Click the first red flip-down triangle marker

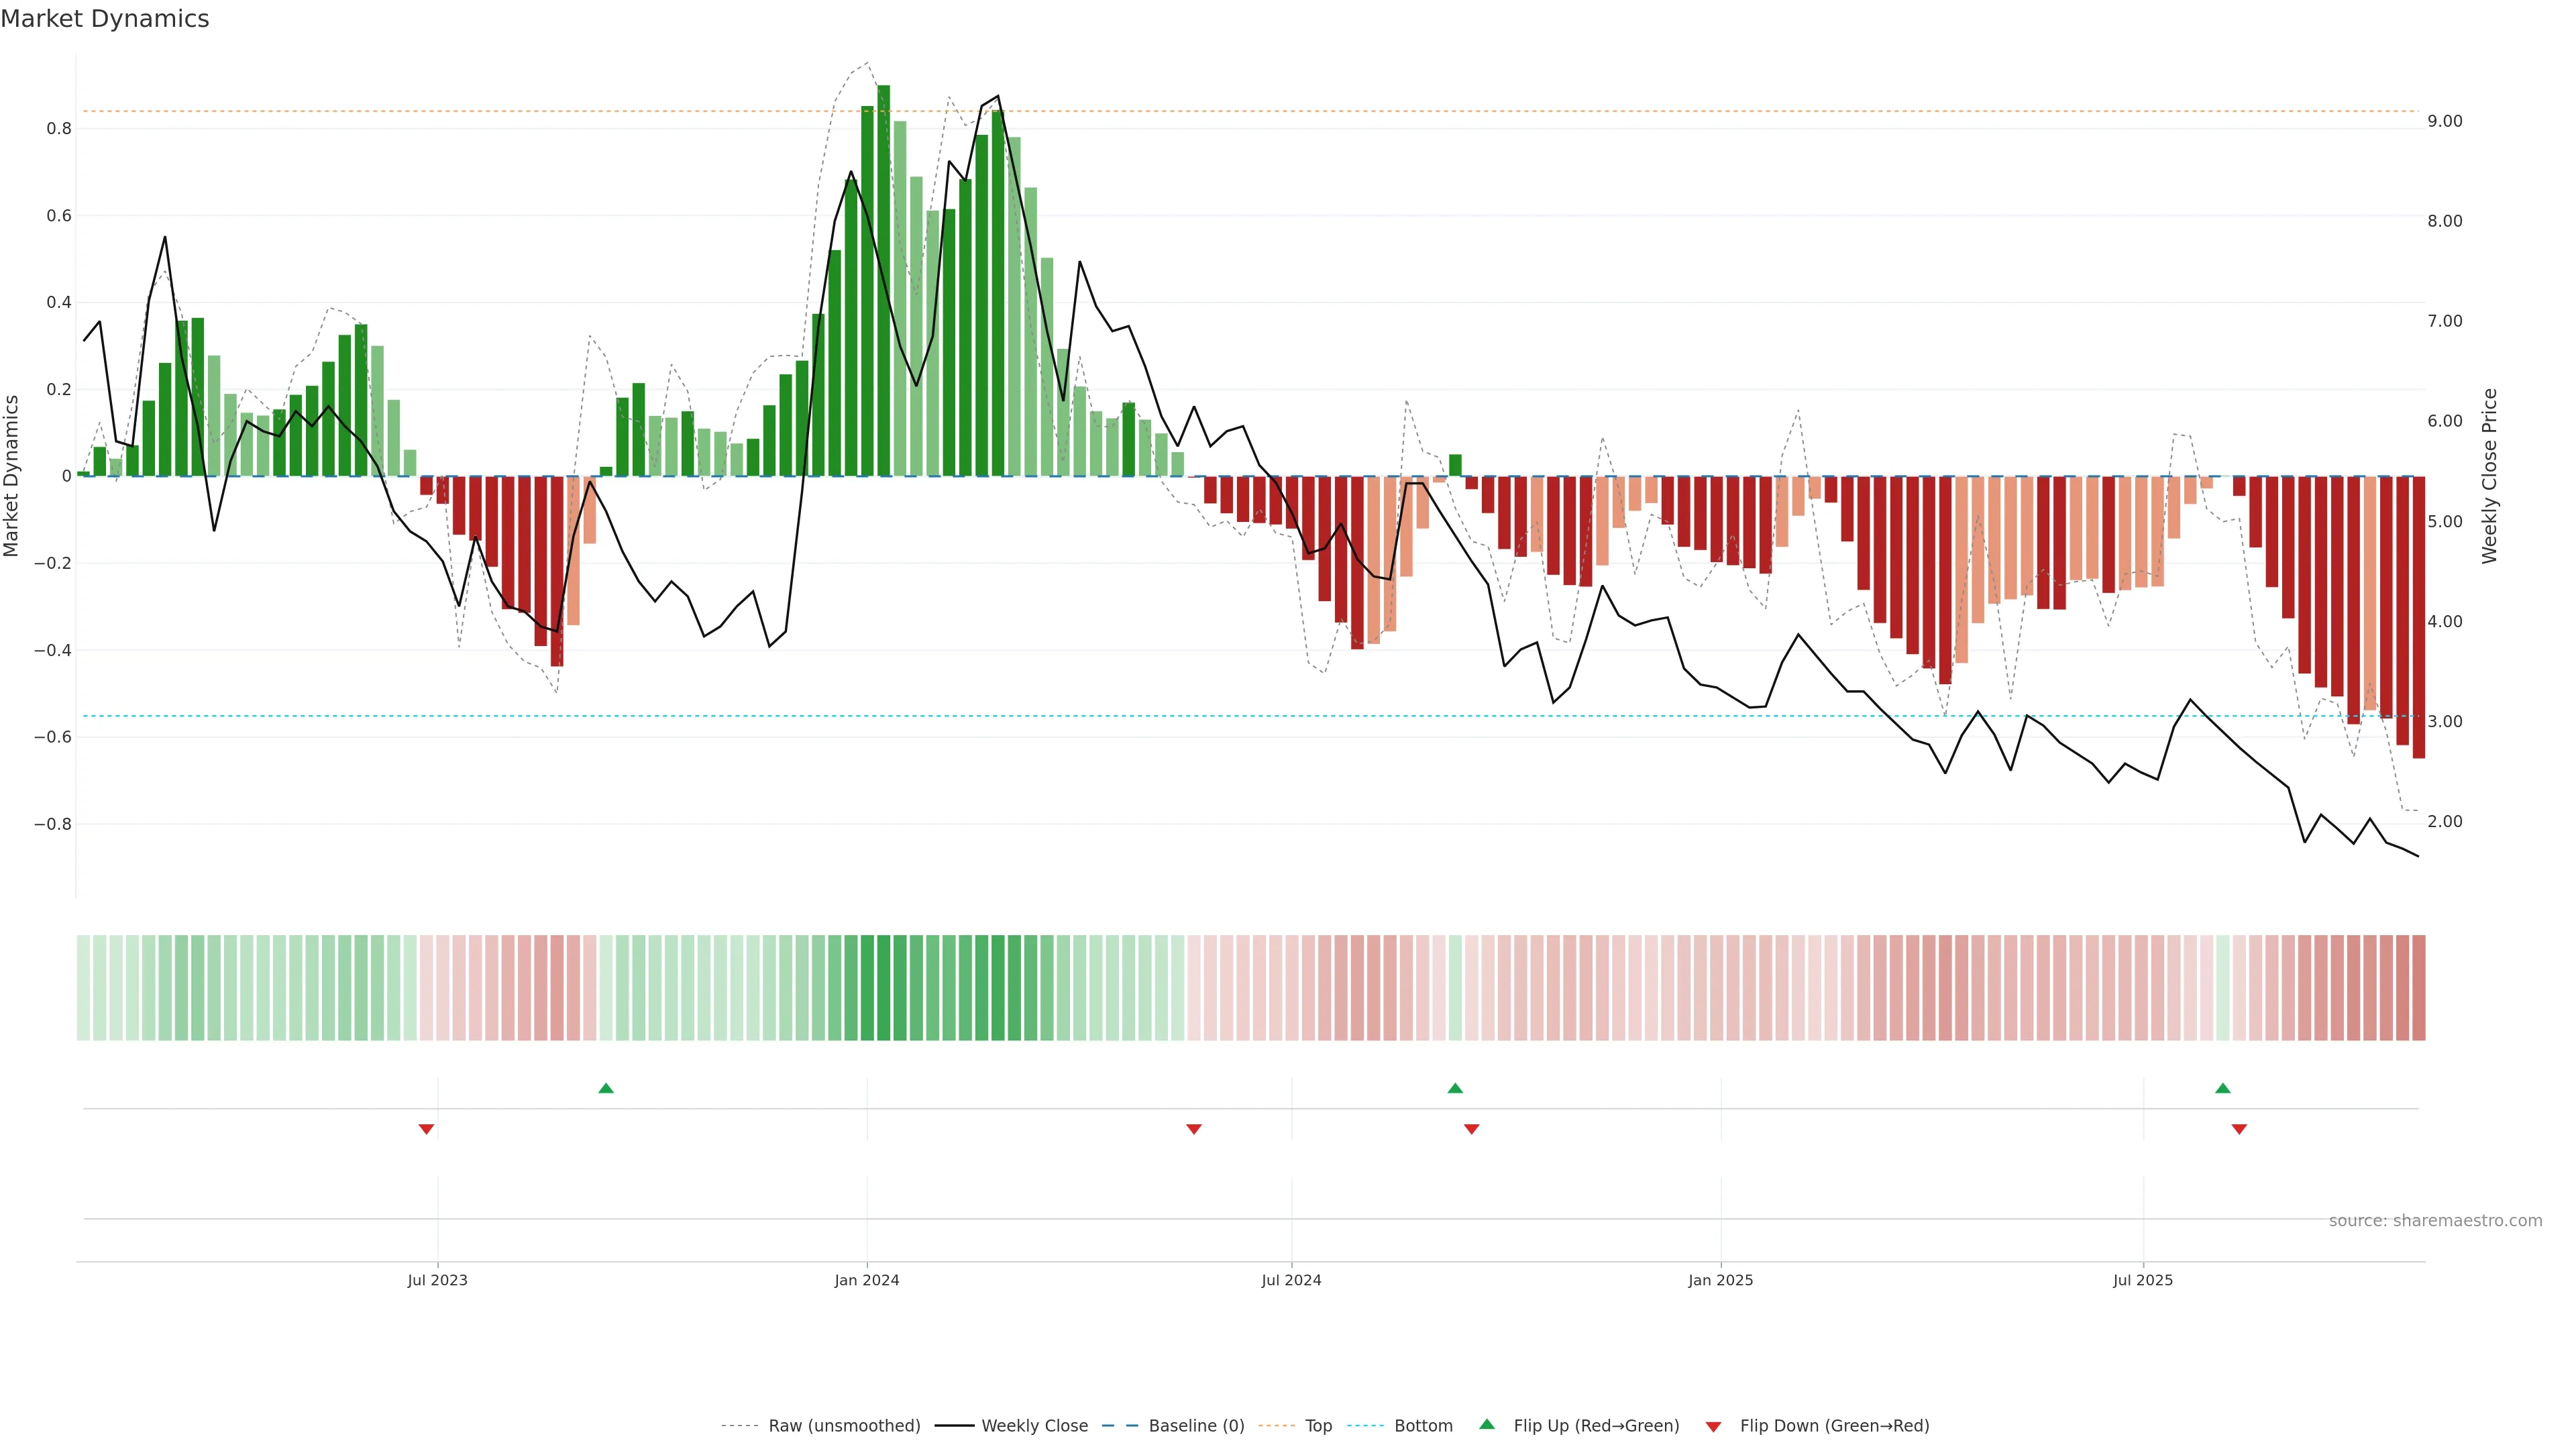click(x=426, y=1129)
